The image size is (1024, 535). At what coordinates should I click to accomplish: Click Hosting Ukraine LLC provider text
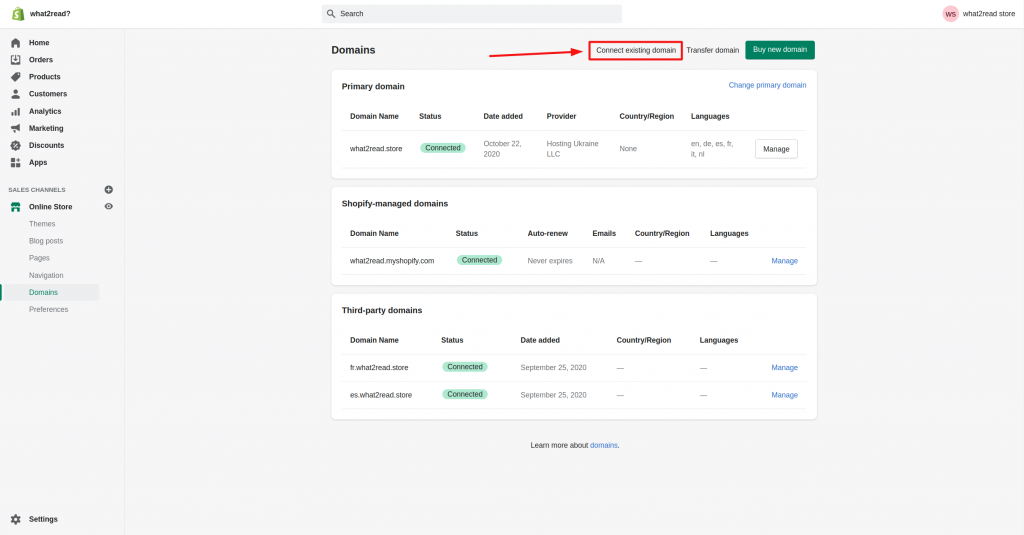tap(572, 149)
